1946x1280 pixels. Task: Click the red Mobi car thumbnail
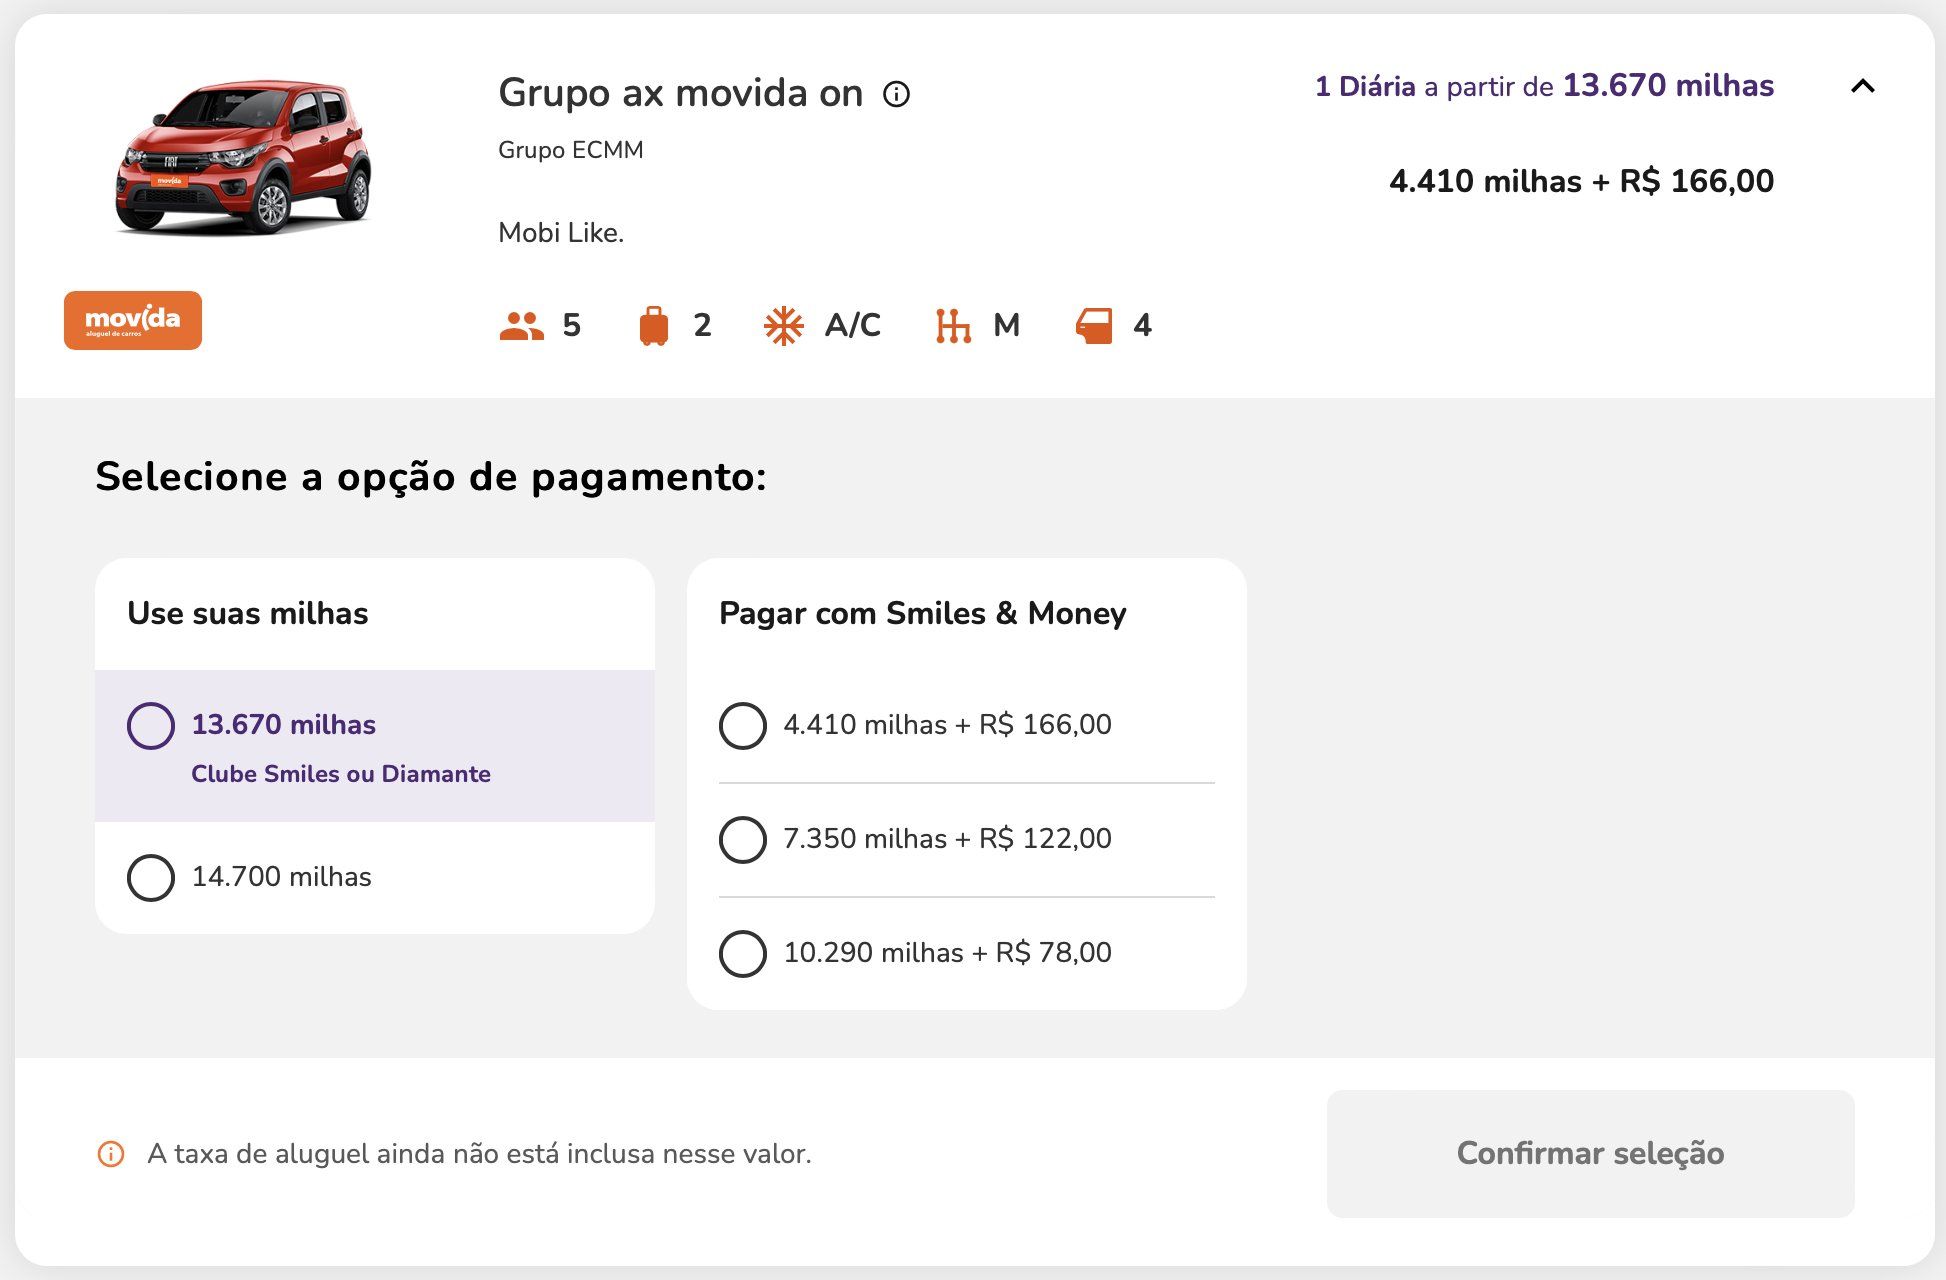(243, 158)
